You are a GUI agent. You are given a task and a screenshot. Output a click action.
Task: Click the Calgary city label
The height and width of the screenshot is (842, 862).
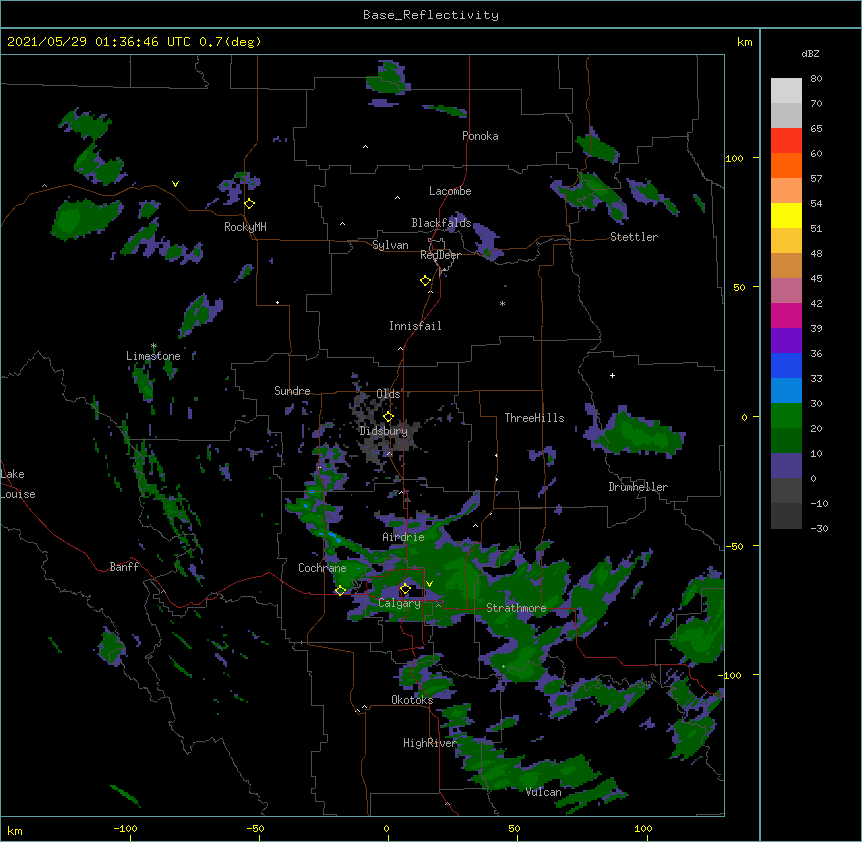(x=399, y=603)
